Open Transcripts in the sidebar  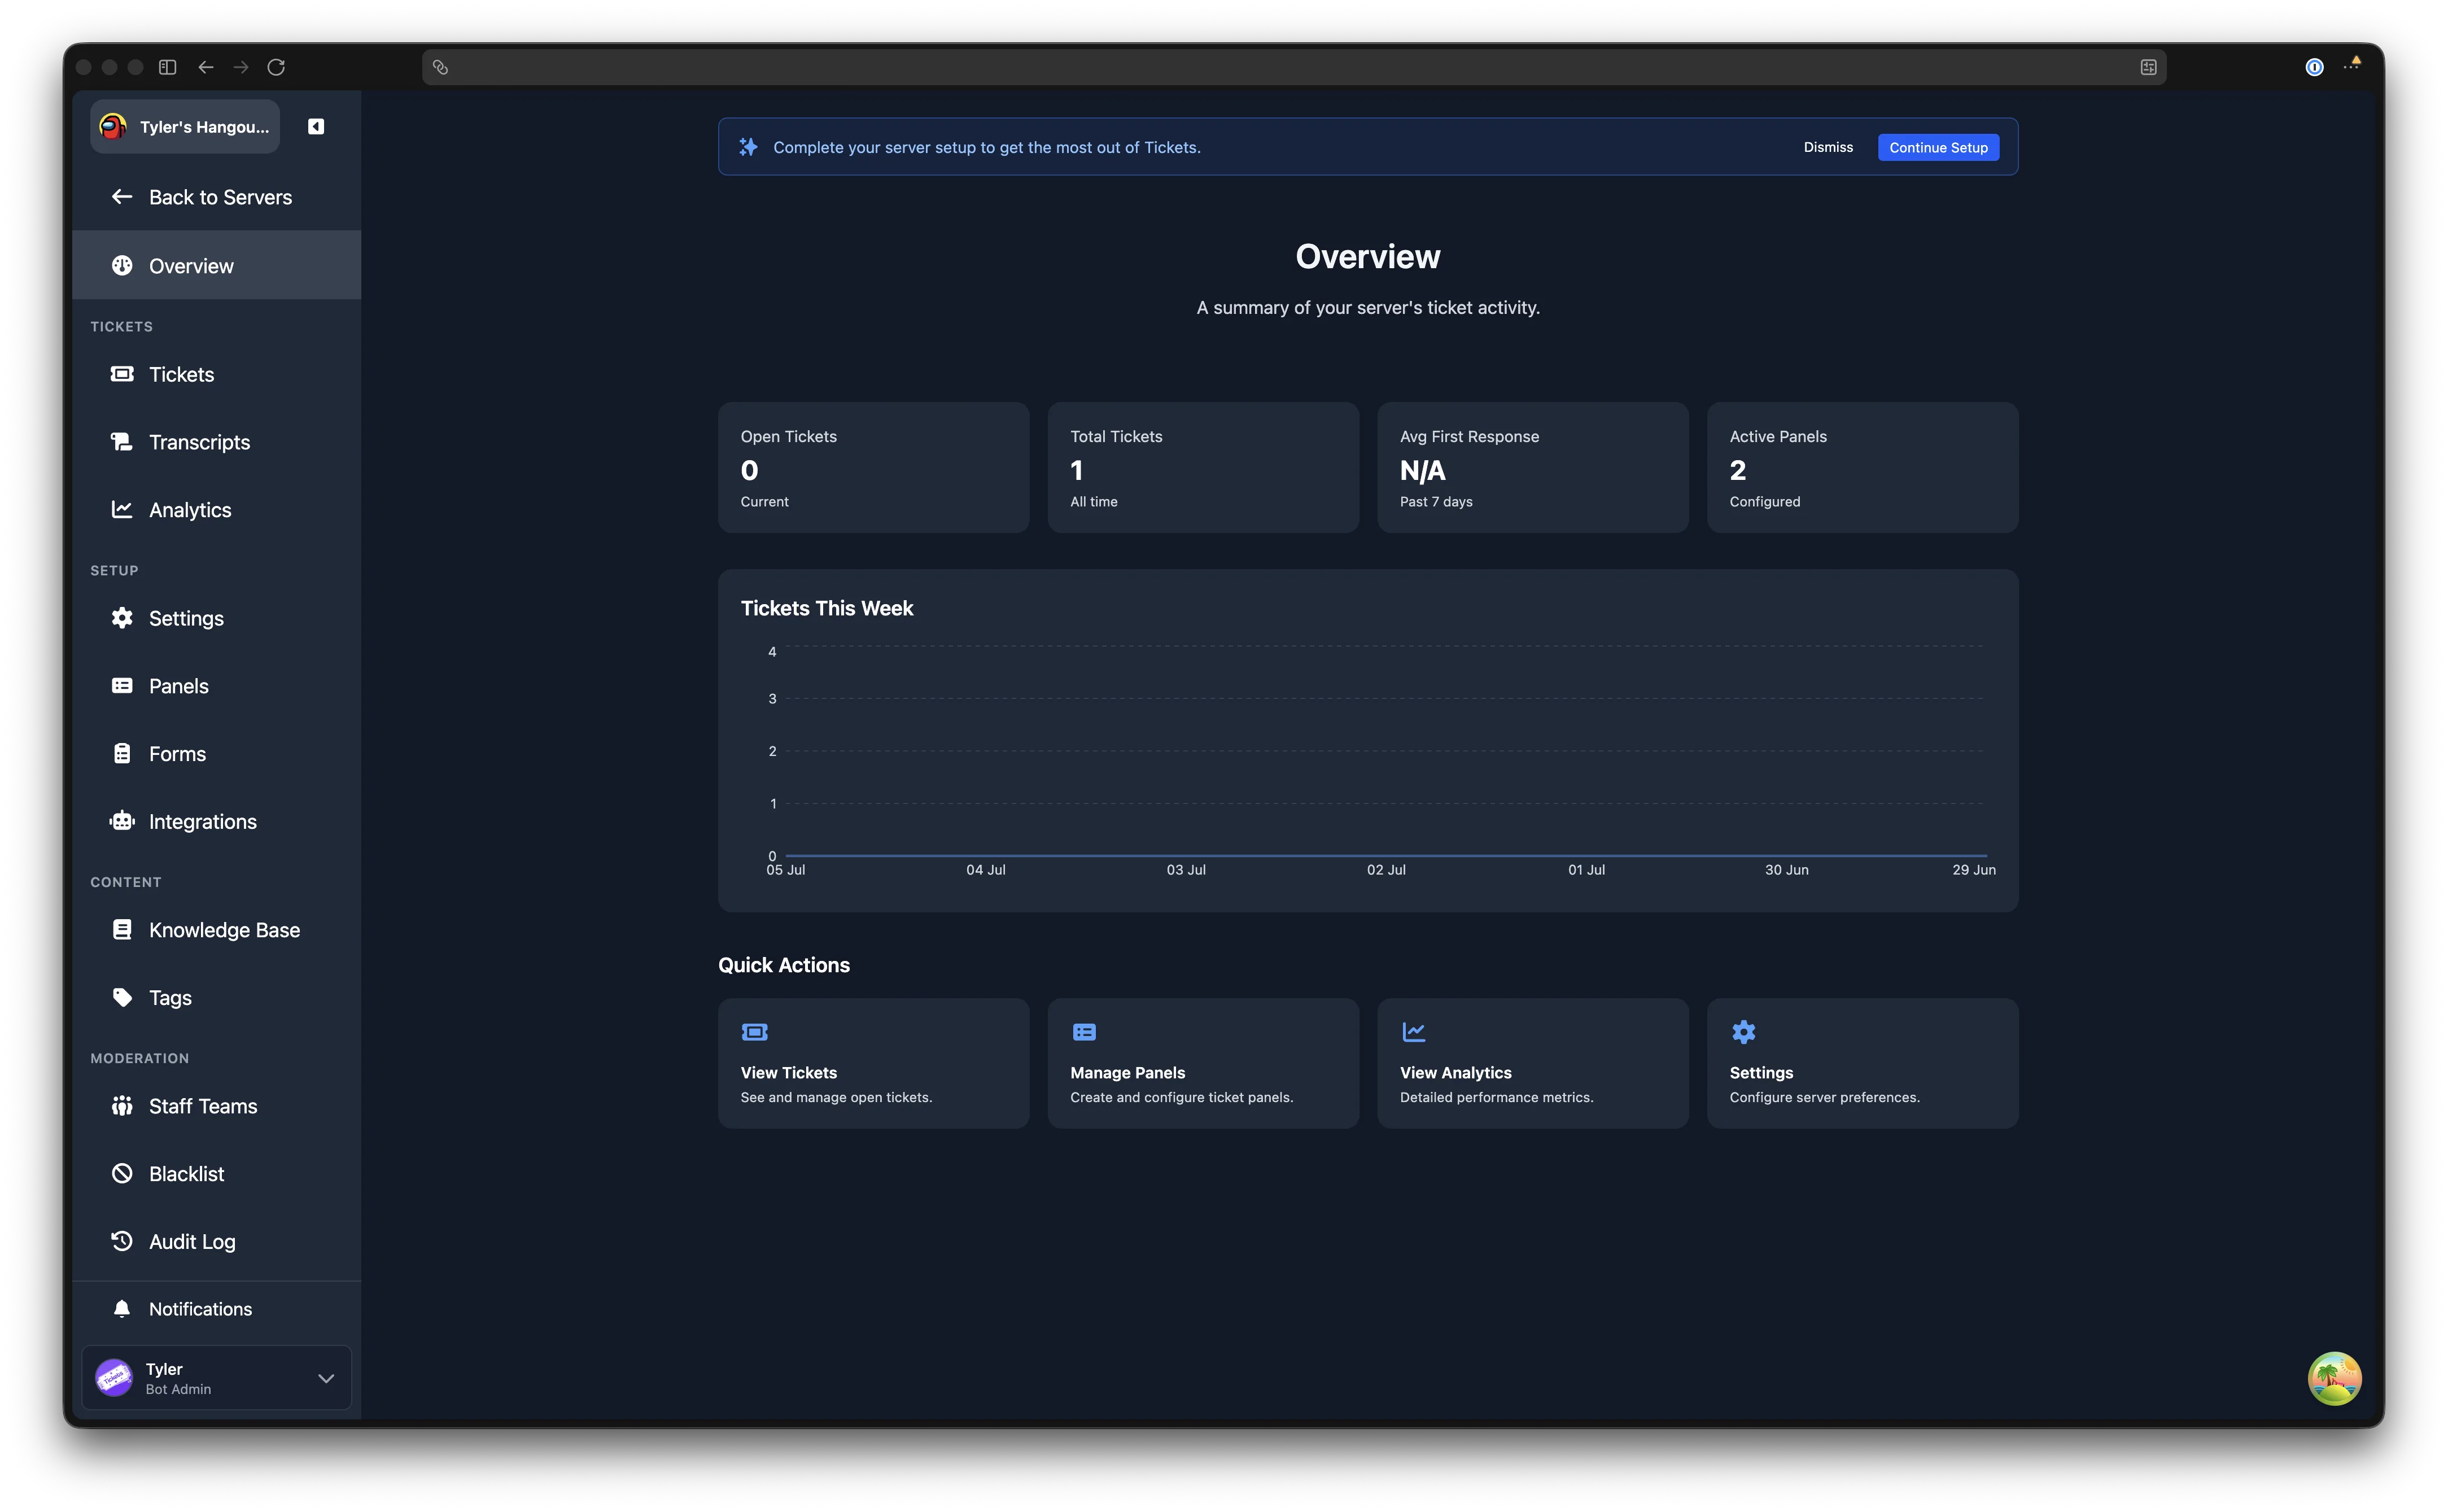(x=217, y=441)
